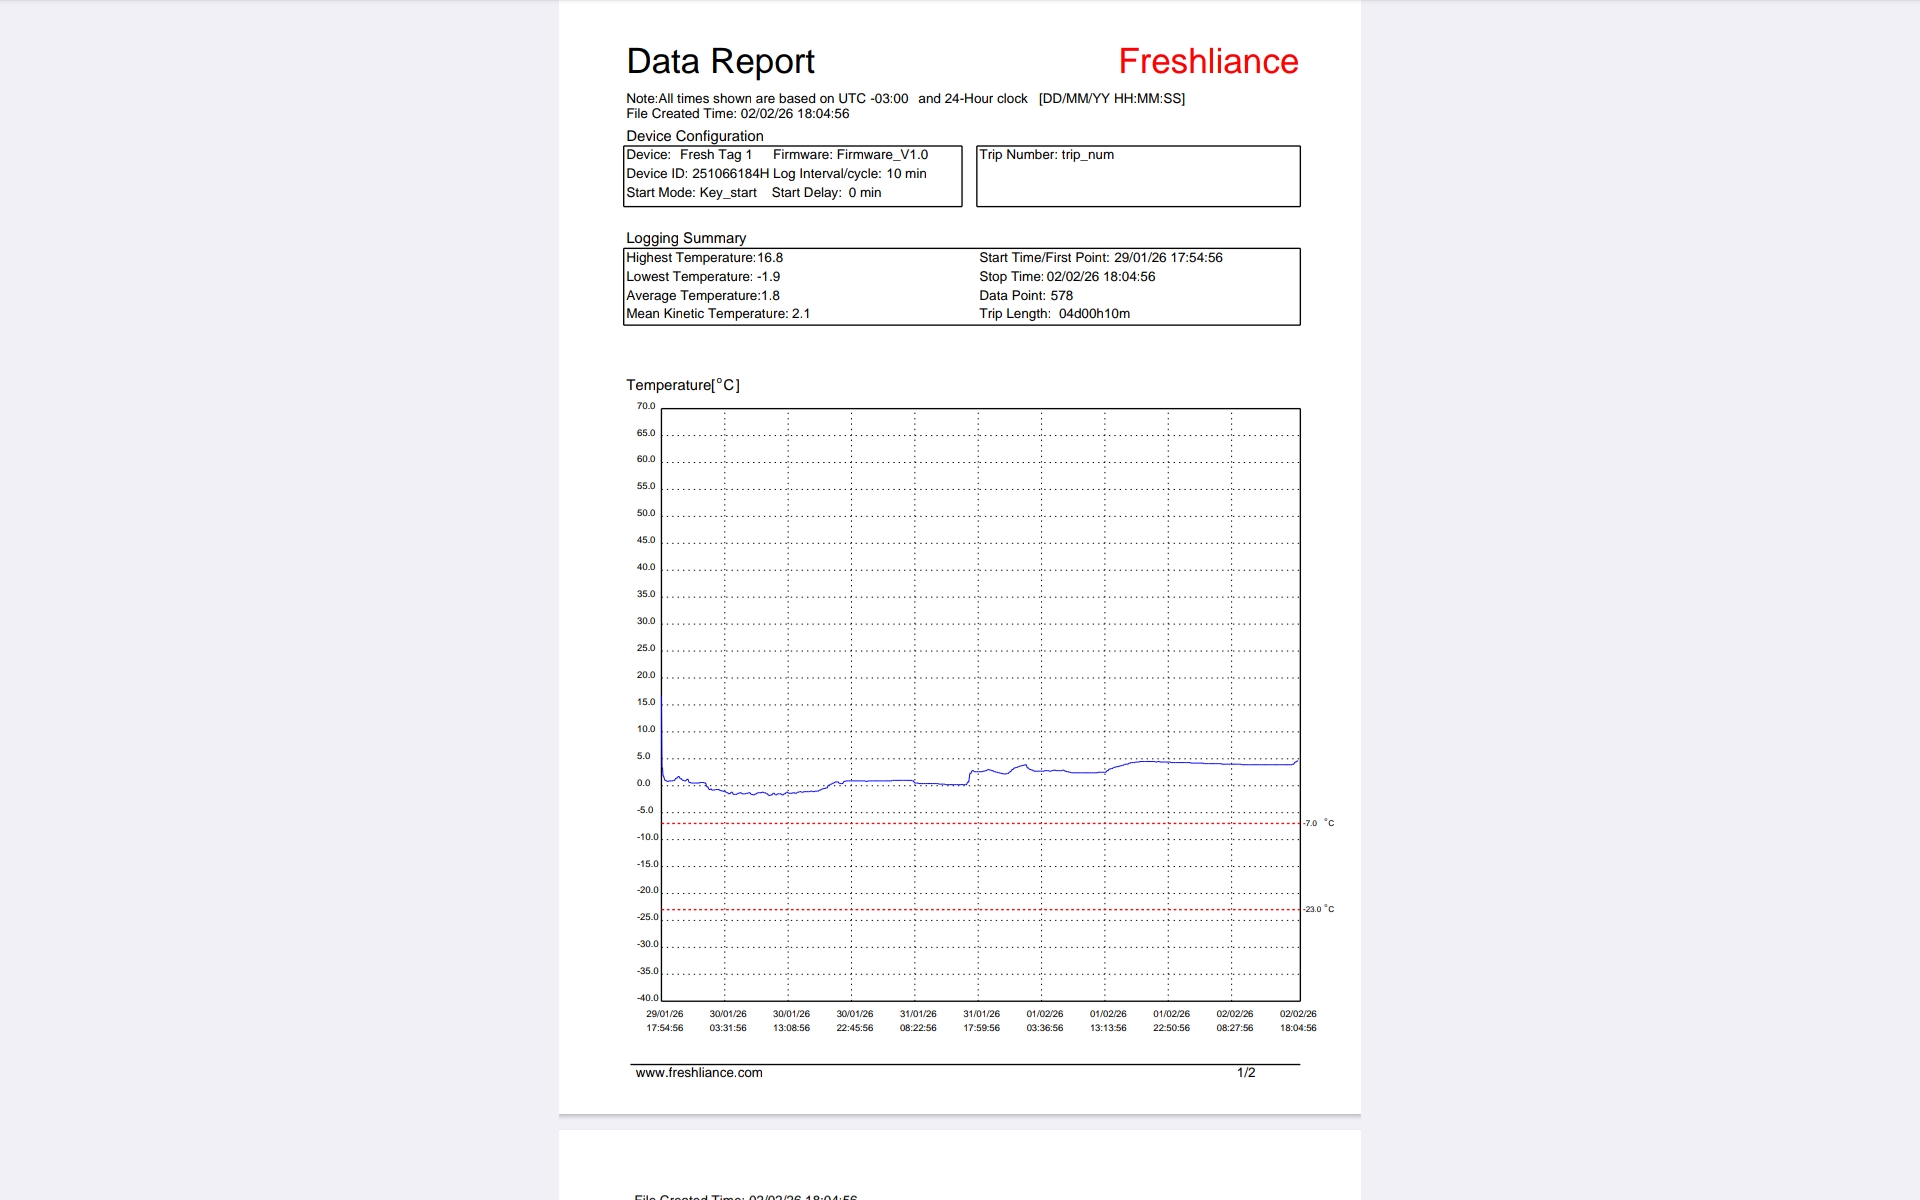Click the www.freshliance.com footer link
Viewport: 1920px width, 1200px height.
tap(698, 1072)
